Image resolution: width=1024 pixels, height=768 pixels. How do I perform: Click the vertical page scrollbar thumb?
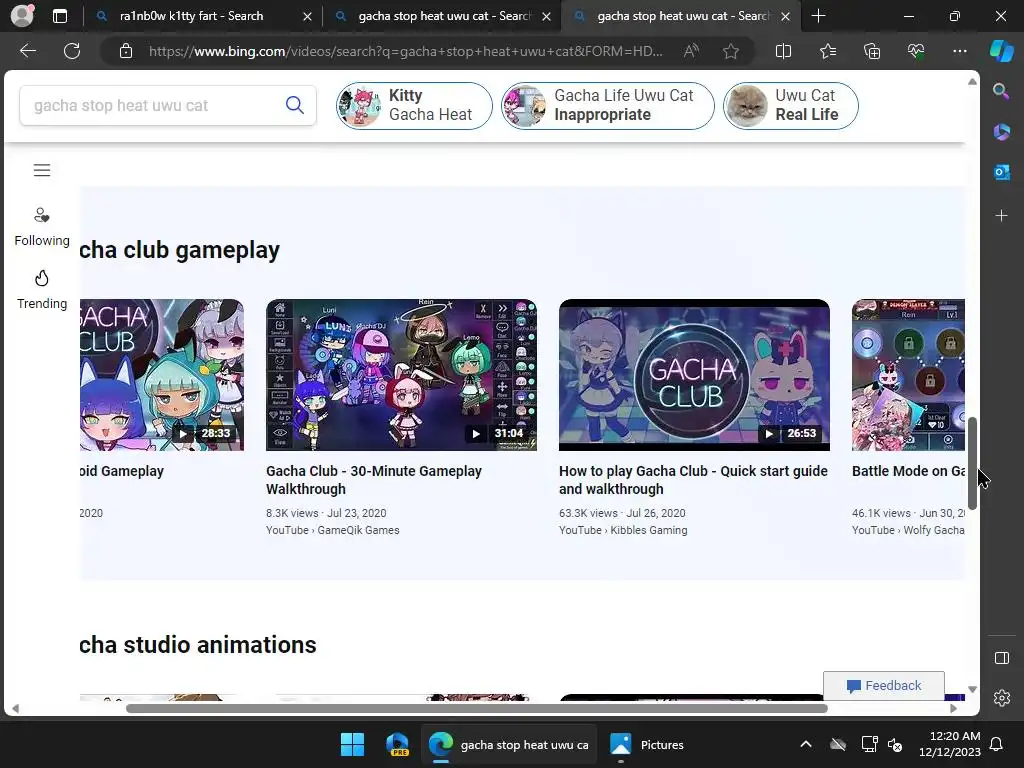click(972, 463)
